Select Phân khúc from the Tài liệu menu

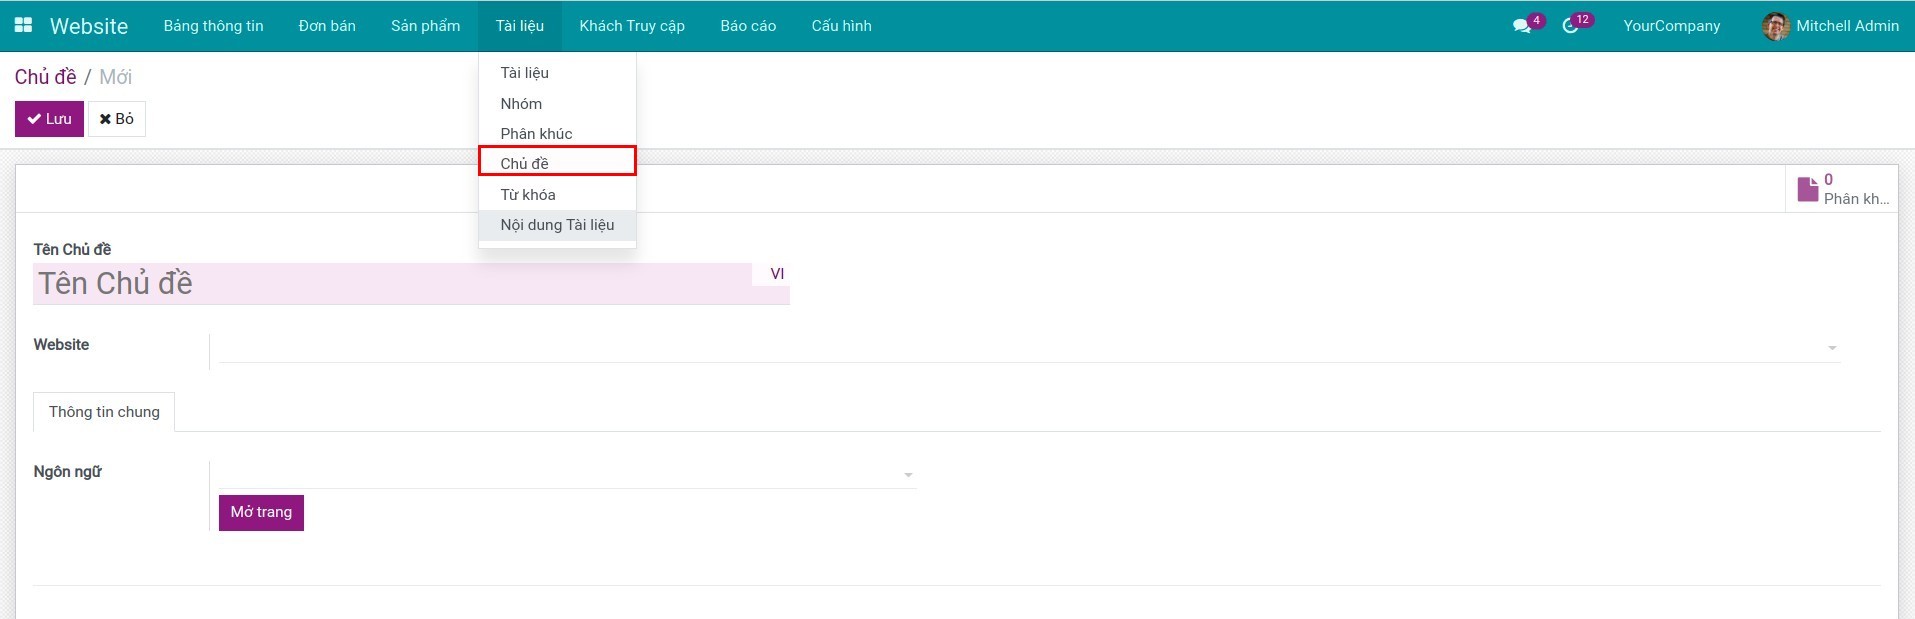[536, 134]
